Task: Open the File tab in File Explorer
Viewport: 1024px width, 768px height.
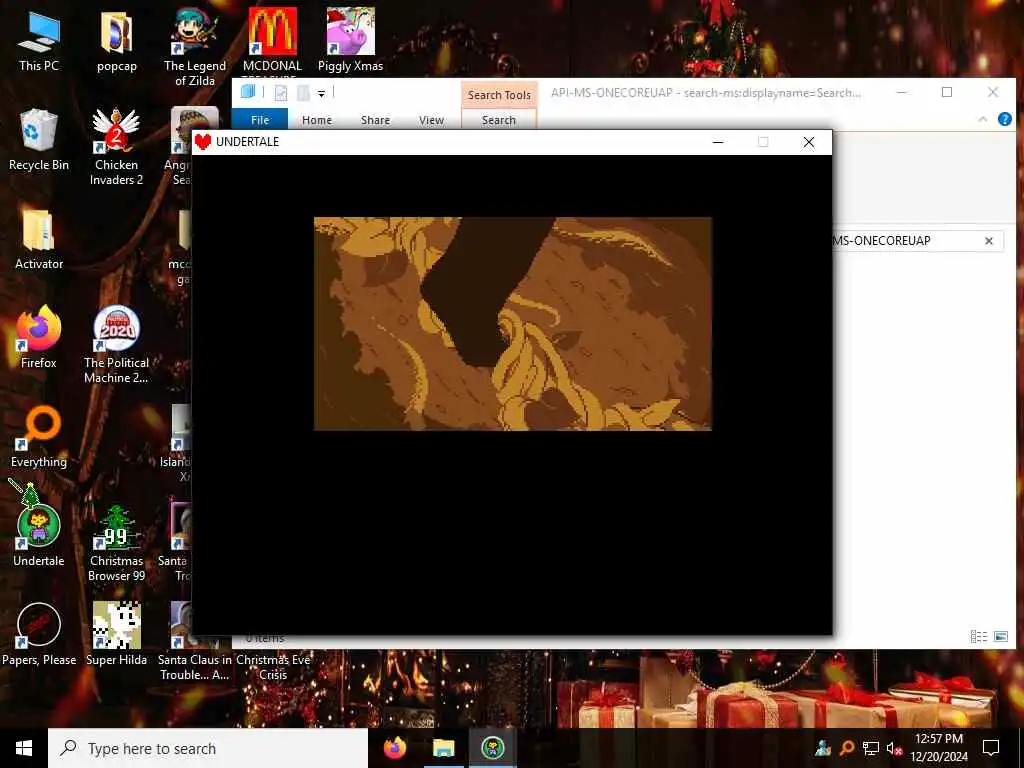Action: 260,120
